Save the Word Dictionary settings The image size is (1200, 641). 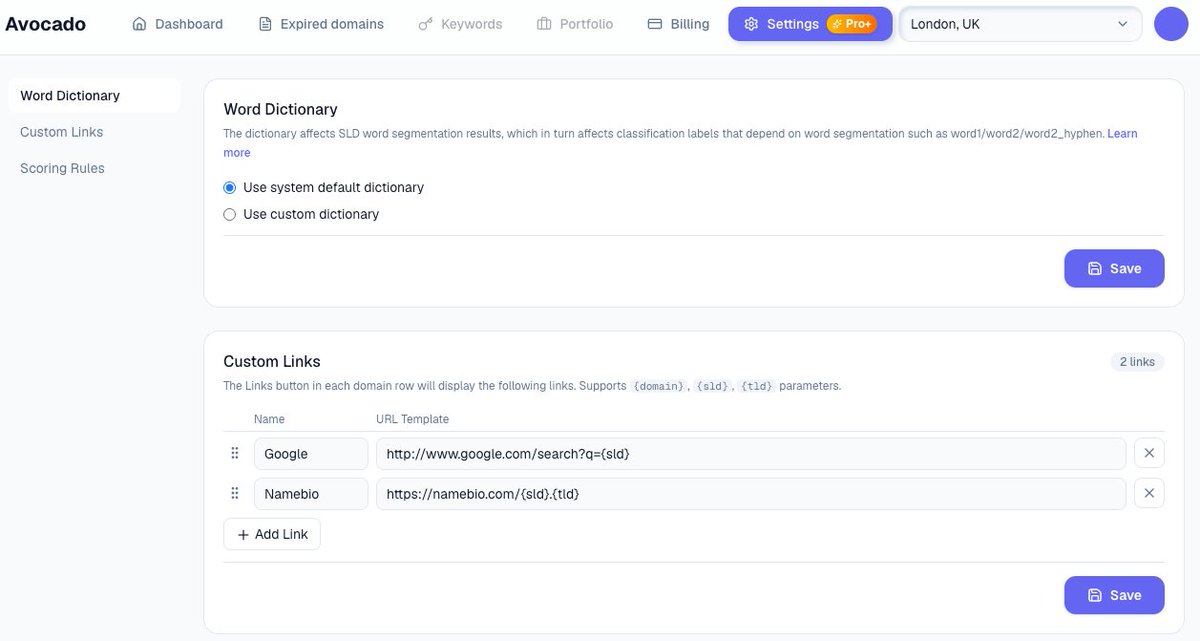(1114, 268)
